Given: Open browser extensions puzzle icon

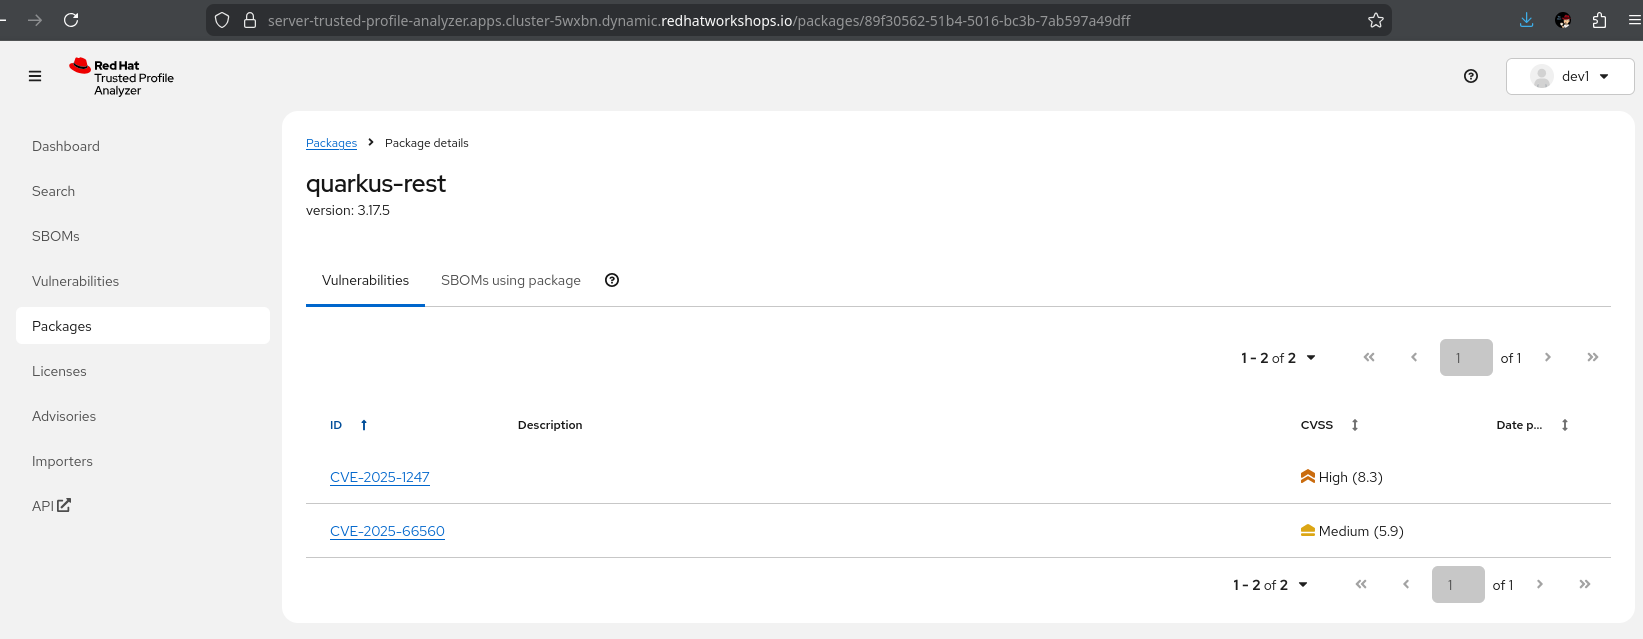Looking at the screenshot, I should pyautogui.click(x=1599, y=20).
